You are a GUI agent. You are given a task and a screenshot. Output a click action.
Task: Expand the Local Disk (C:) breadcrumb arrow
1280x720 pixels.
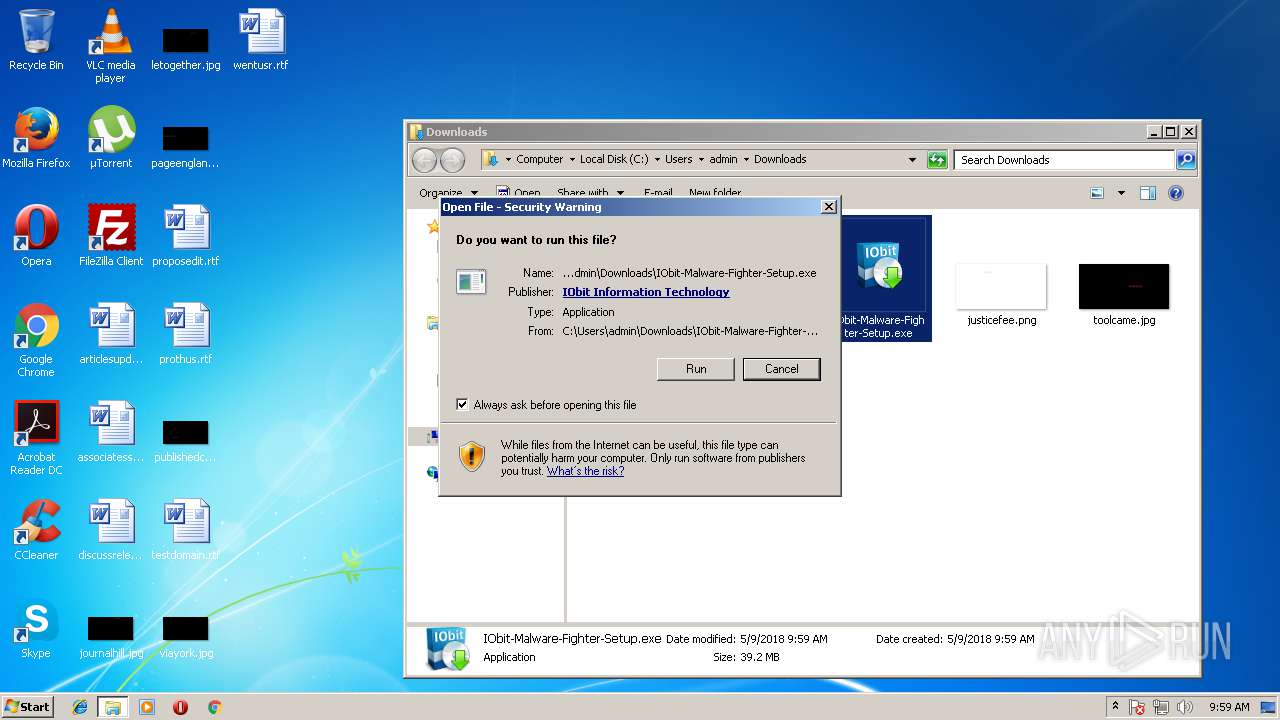(x=657, y=160)
